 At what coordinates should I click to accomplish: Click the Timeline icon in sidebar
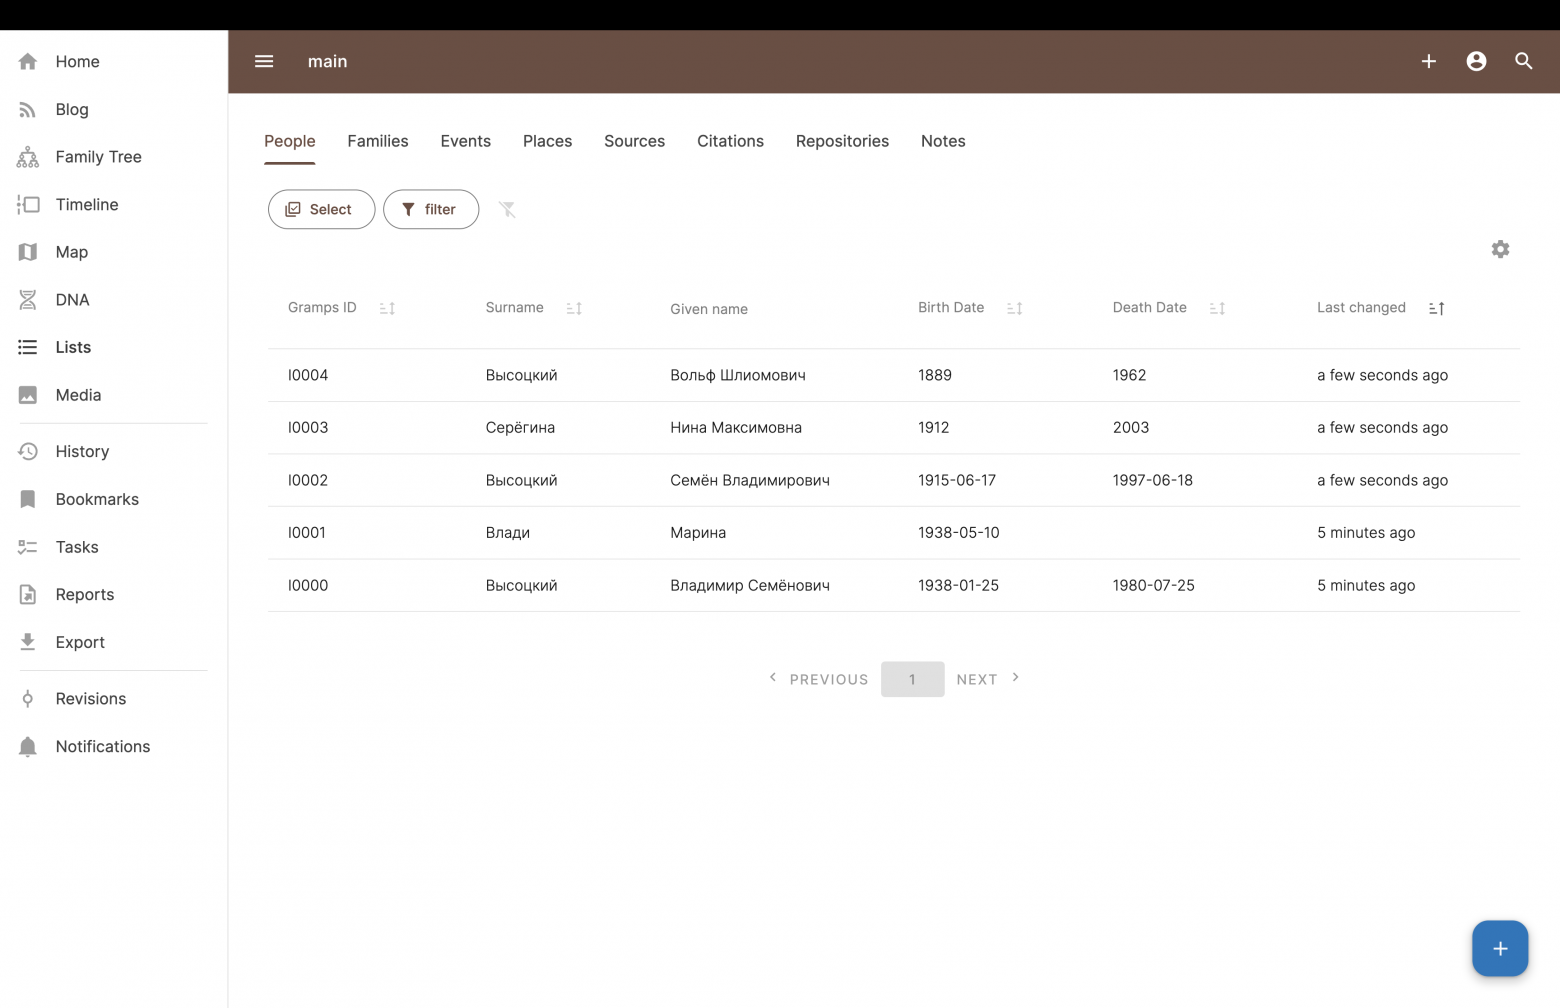click(x=28, y=205)
